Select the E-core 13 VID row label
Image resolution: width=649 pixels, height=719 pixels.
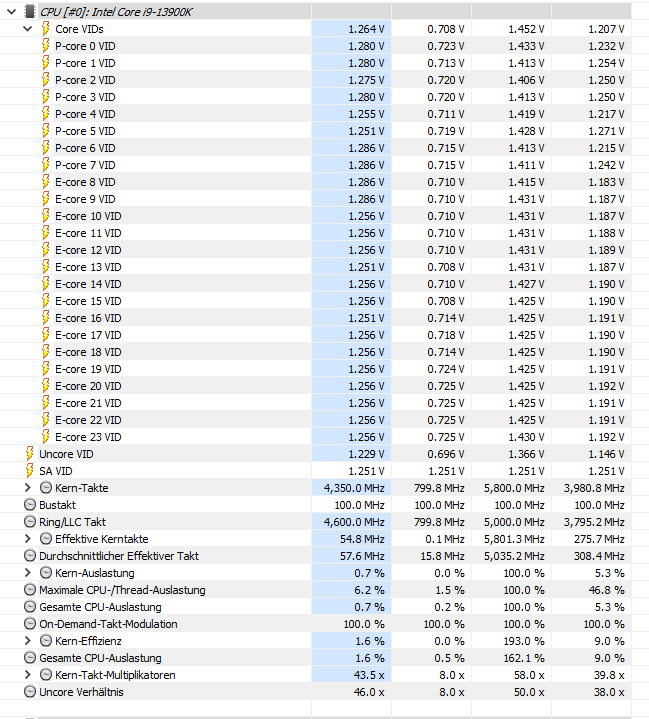click(x=88, y=267)
